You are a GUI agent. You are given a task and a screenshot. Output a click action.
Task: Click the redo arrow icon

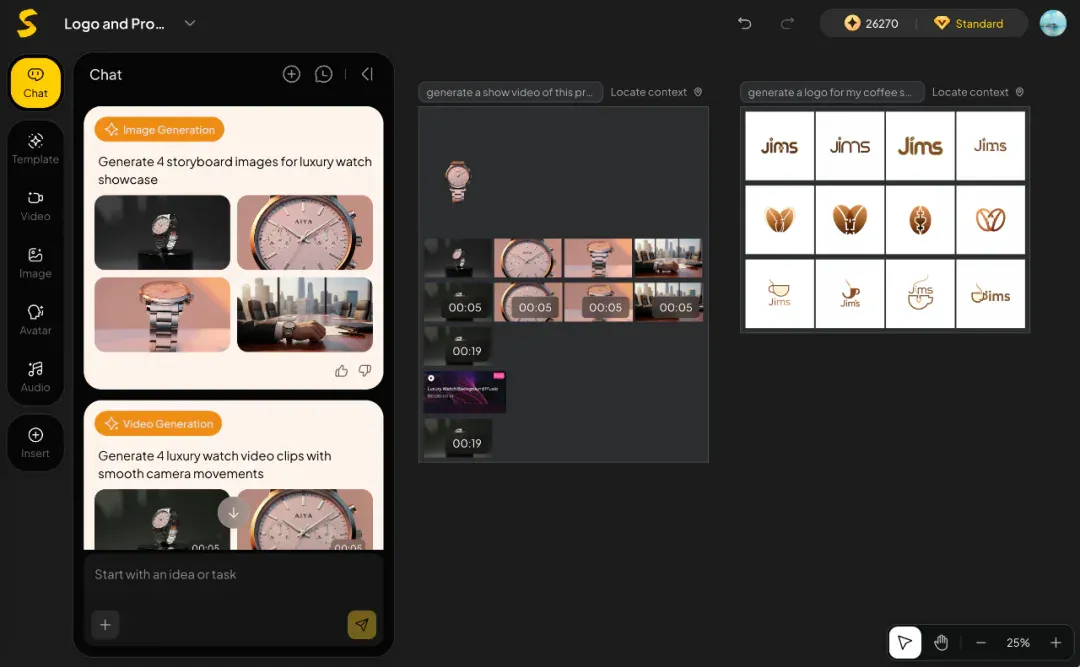(787, 23)
